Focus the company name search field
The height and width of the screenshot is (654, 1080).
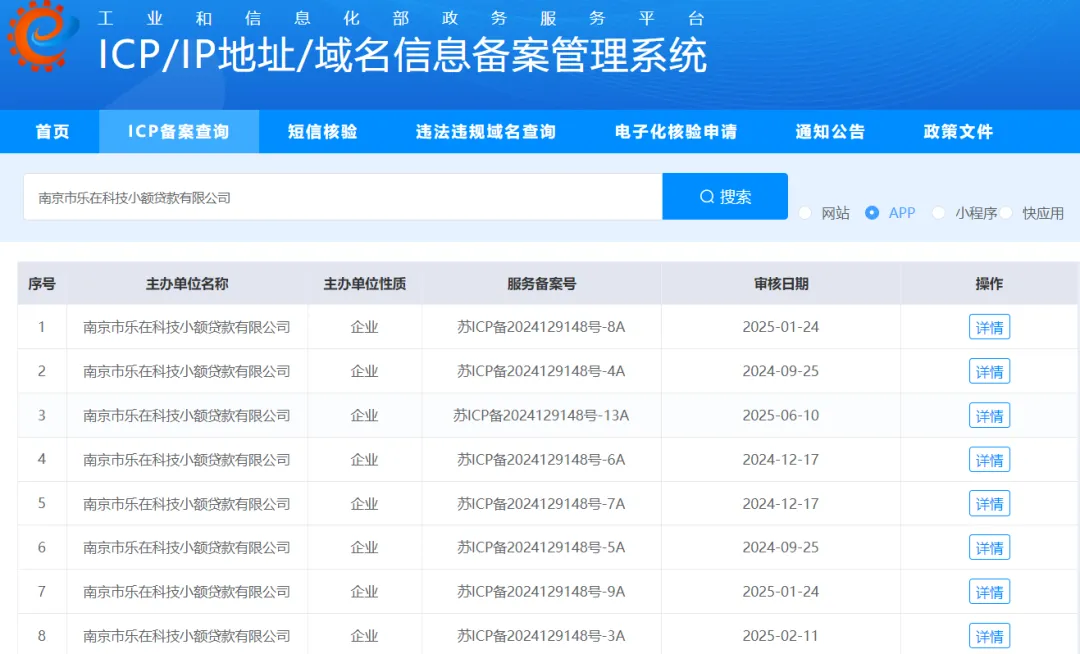pyautogui.click(x=343, y=197)
